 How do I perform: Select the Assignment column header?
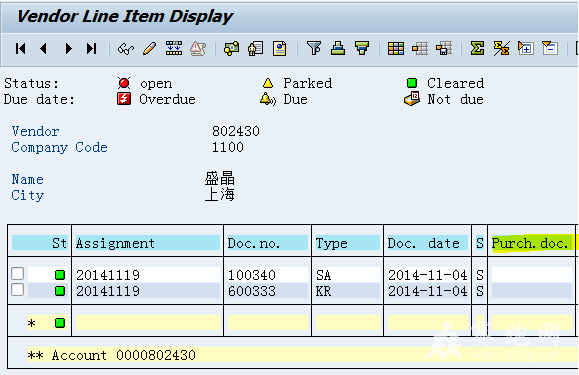point(148,243)
